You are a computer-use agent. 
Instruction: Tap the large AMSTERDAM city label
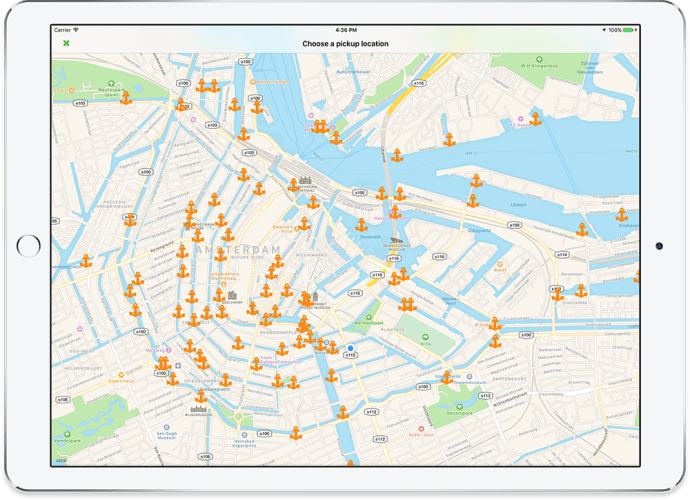tap(238, 250)
